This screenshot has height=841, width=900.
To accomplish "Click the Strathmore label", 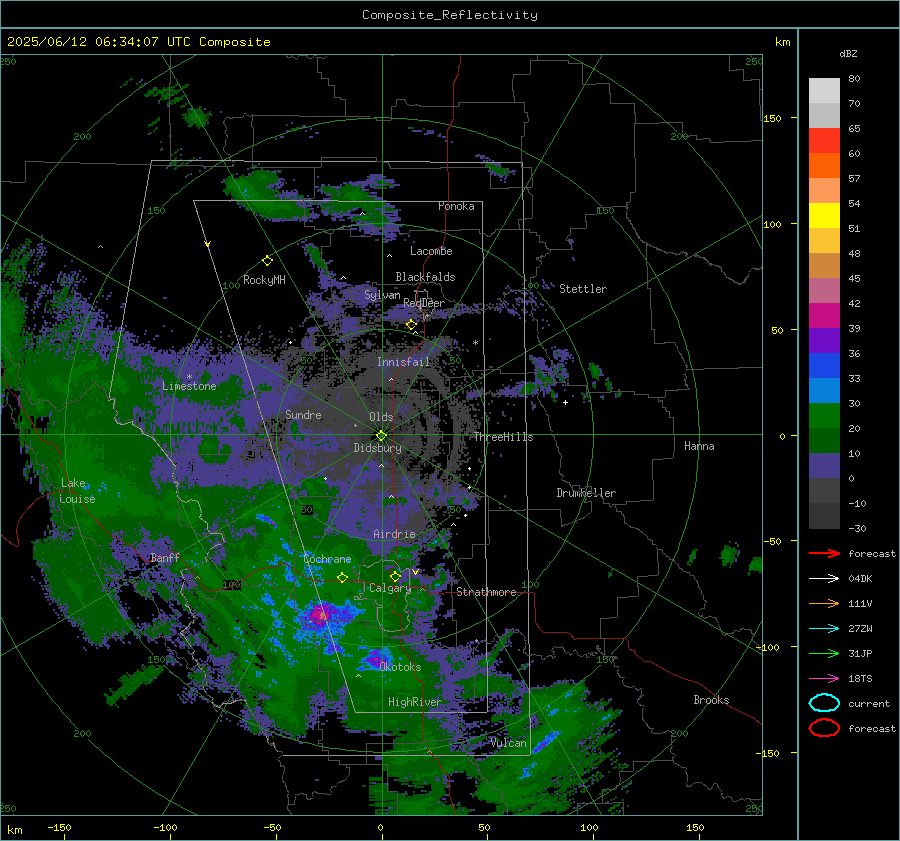I will click(x=486, y=592).
